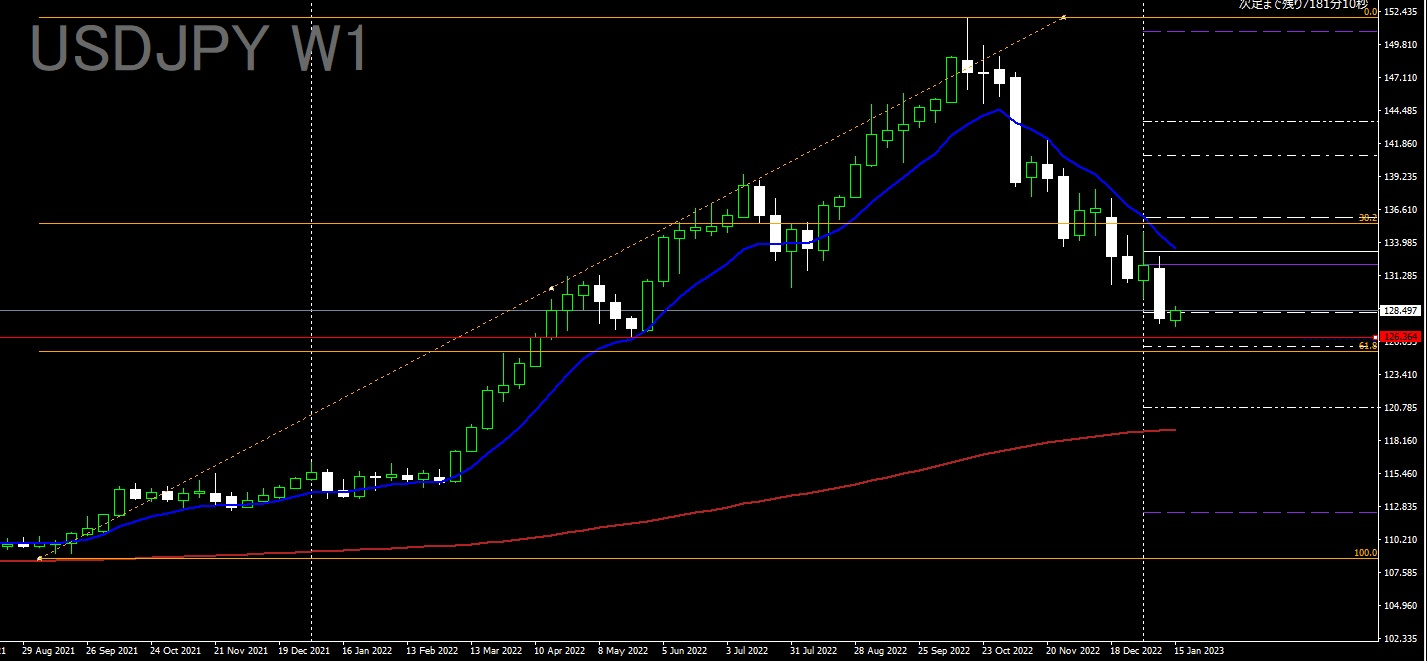The height and width of the screenshot is (661, 1427).
Task: Click the Fibonacci 0.0 level label
Action: point(1371,11)
